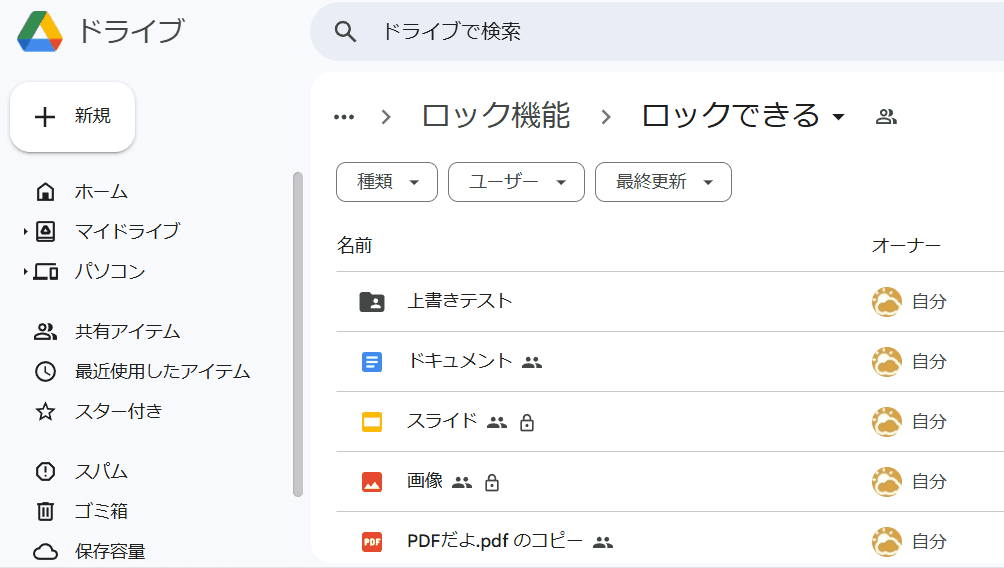Viewport: 1004px width, 568px height.
Task: Click the shared people icon beside ロックできる
Action: point(886,117)
